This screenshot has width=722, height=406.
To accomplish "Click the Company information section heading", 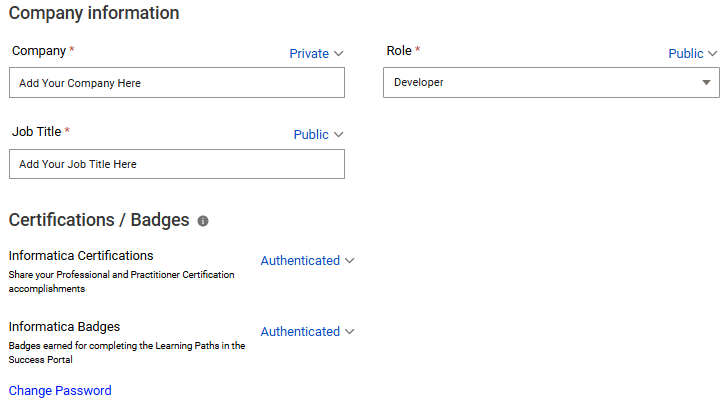I will (x=94, y=13).
